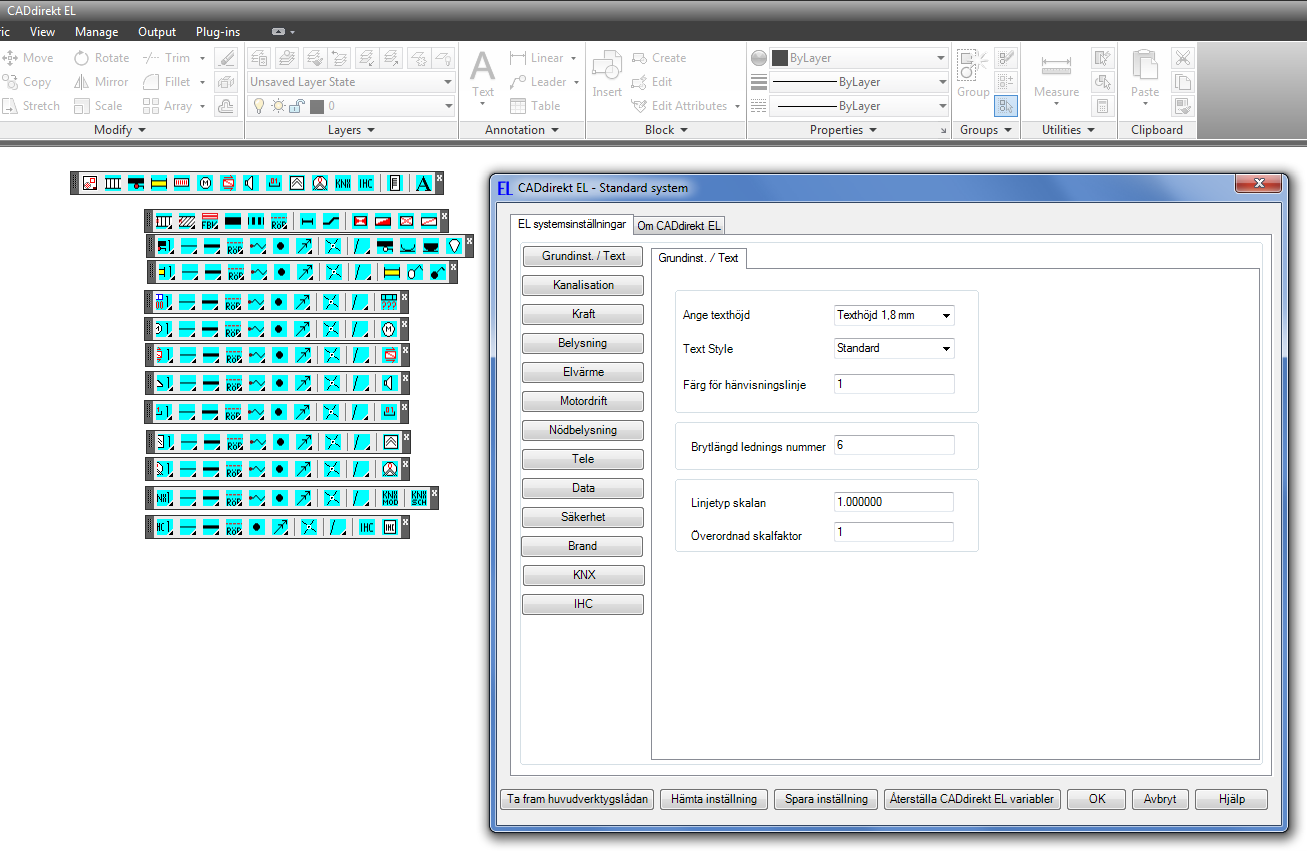This screenshot has width=1307, height=851.
Task: Click the boxed IHC icon in bottom toolbar
Action: (x=390, y=527)
